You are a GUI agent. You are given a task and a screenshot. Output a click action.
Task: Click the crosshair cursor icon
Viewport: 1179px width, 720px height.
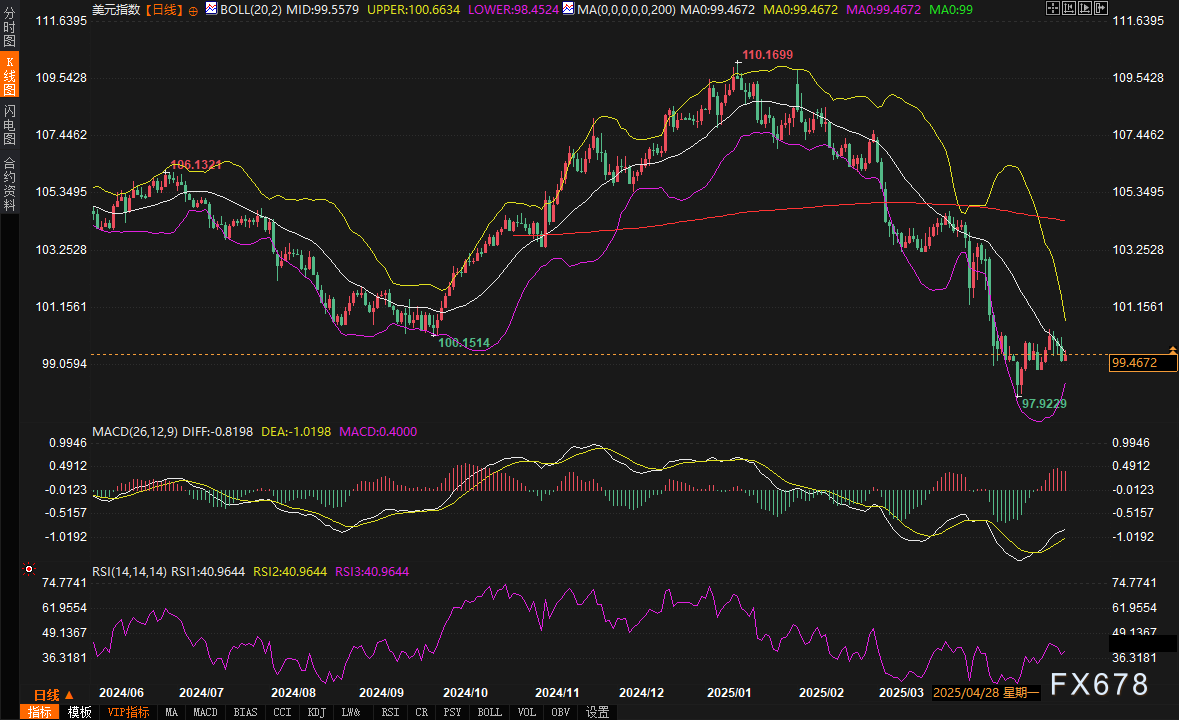point(1053,8)
